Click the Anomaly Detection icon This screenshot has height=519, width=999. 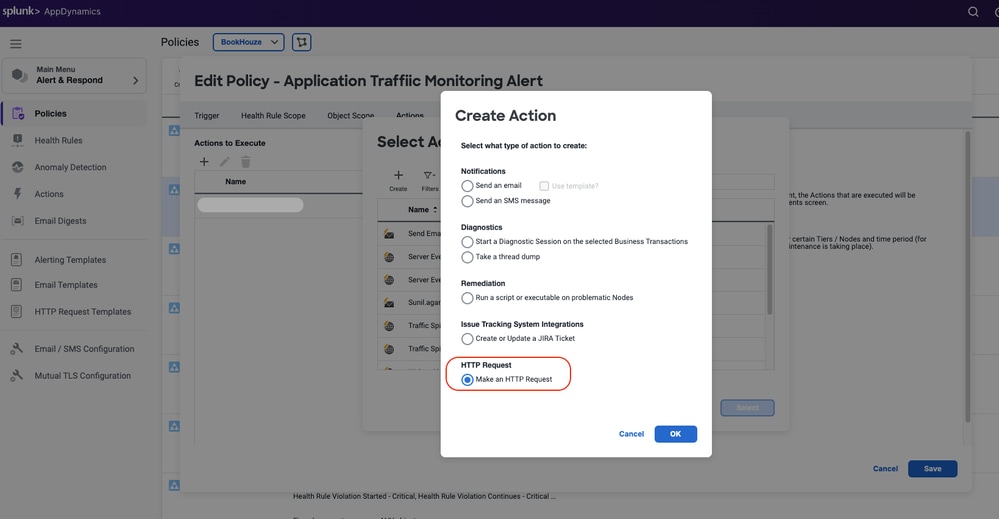point(18,167)
